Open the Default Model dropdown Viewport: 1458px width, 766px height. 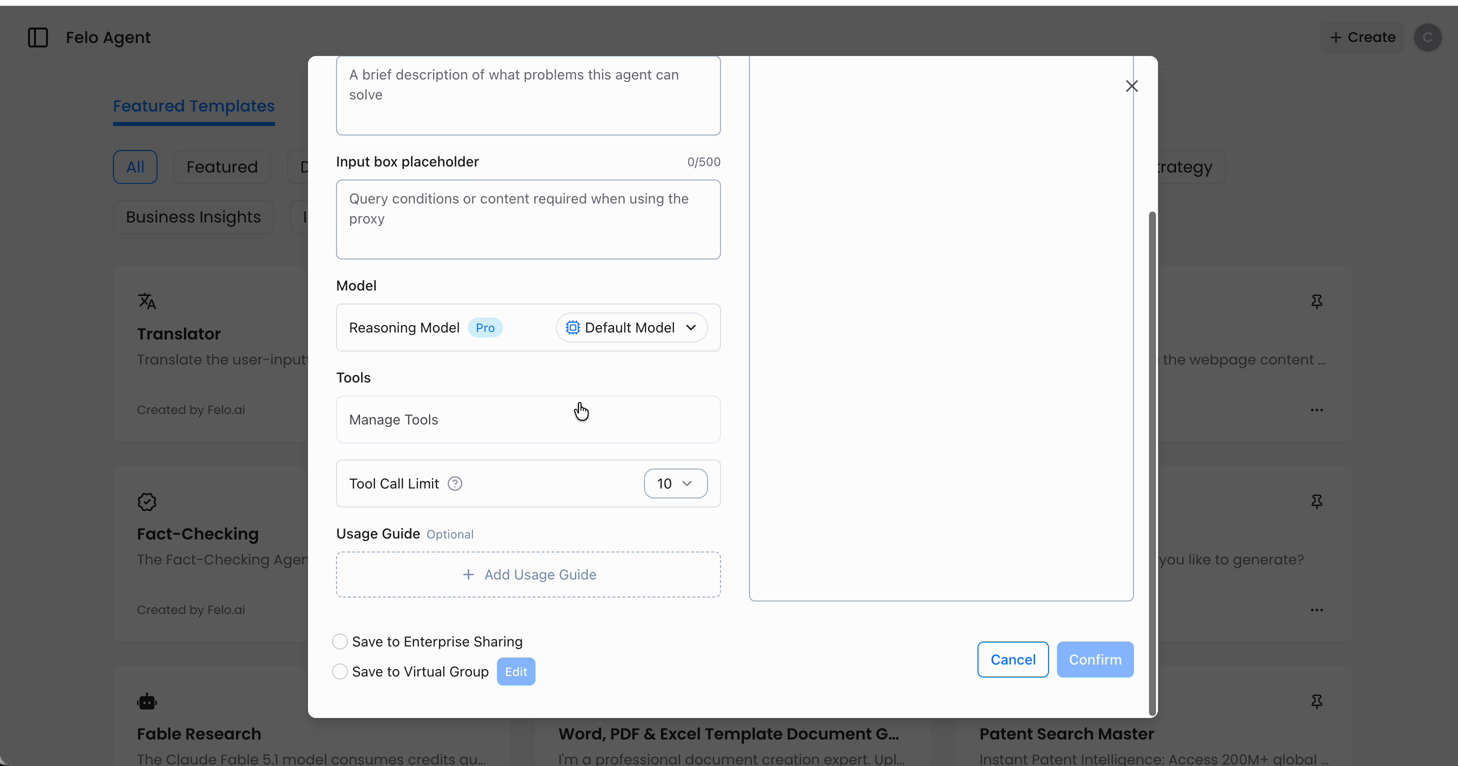coord(631,328)
